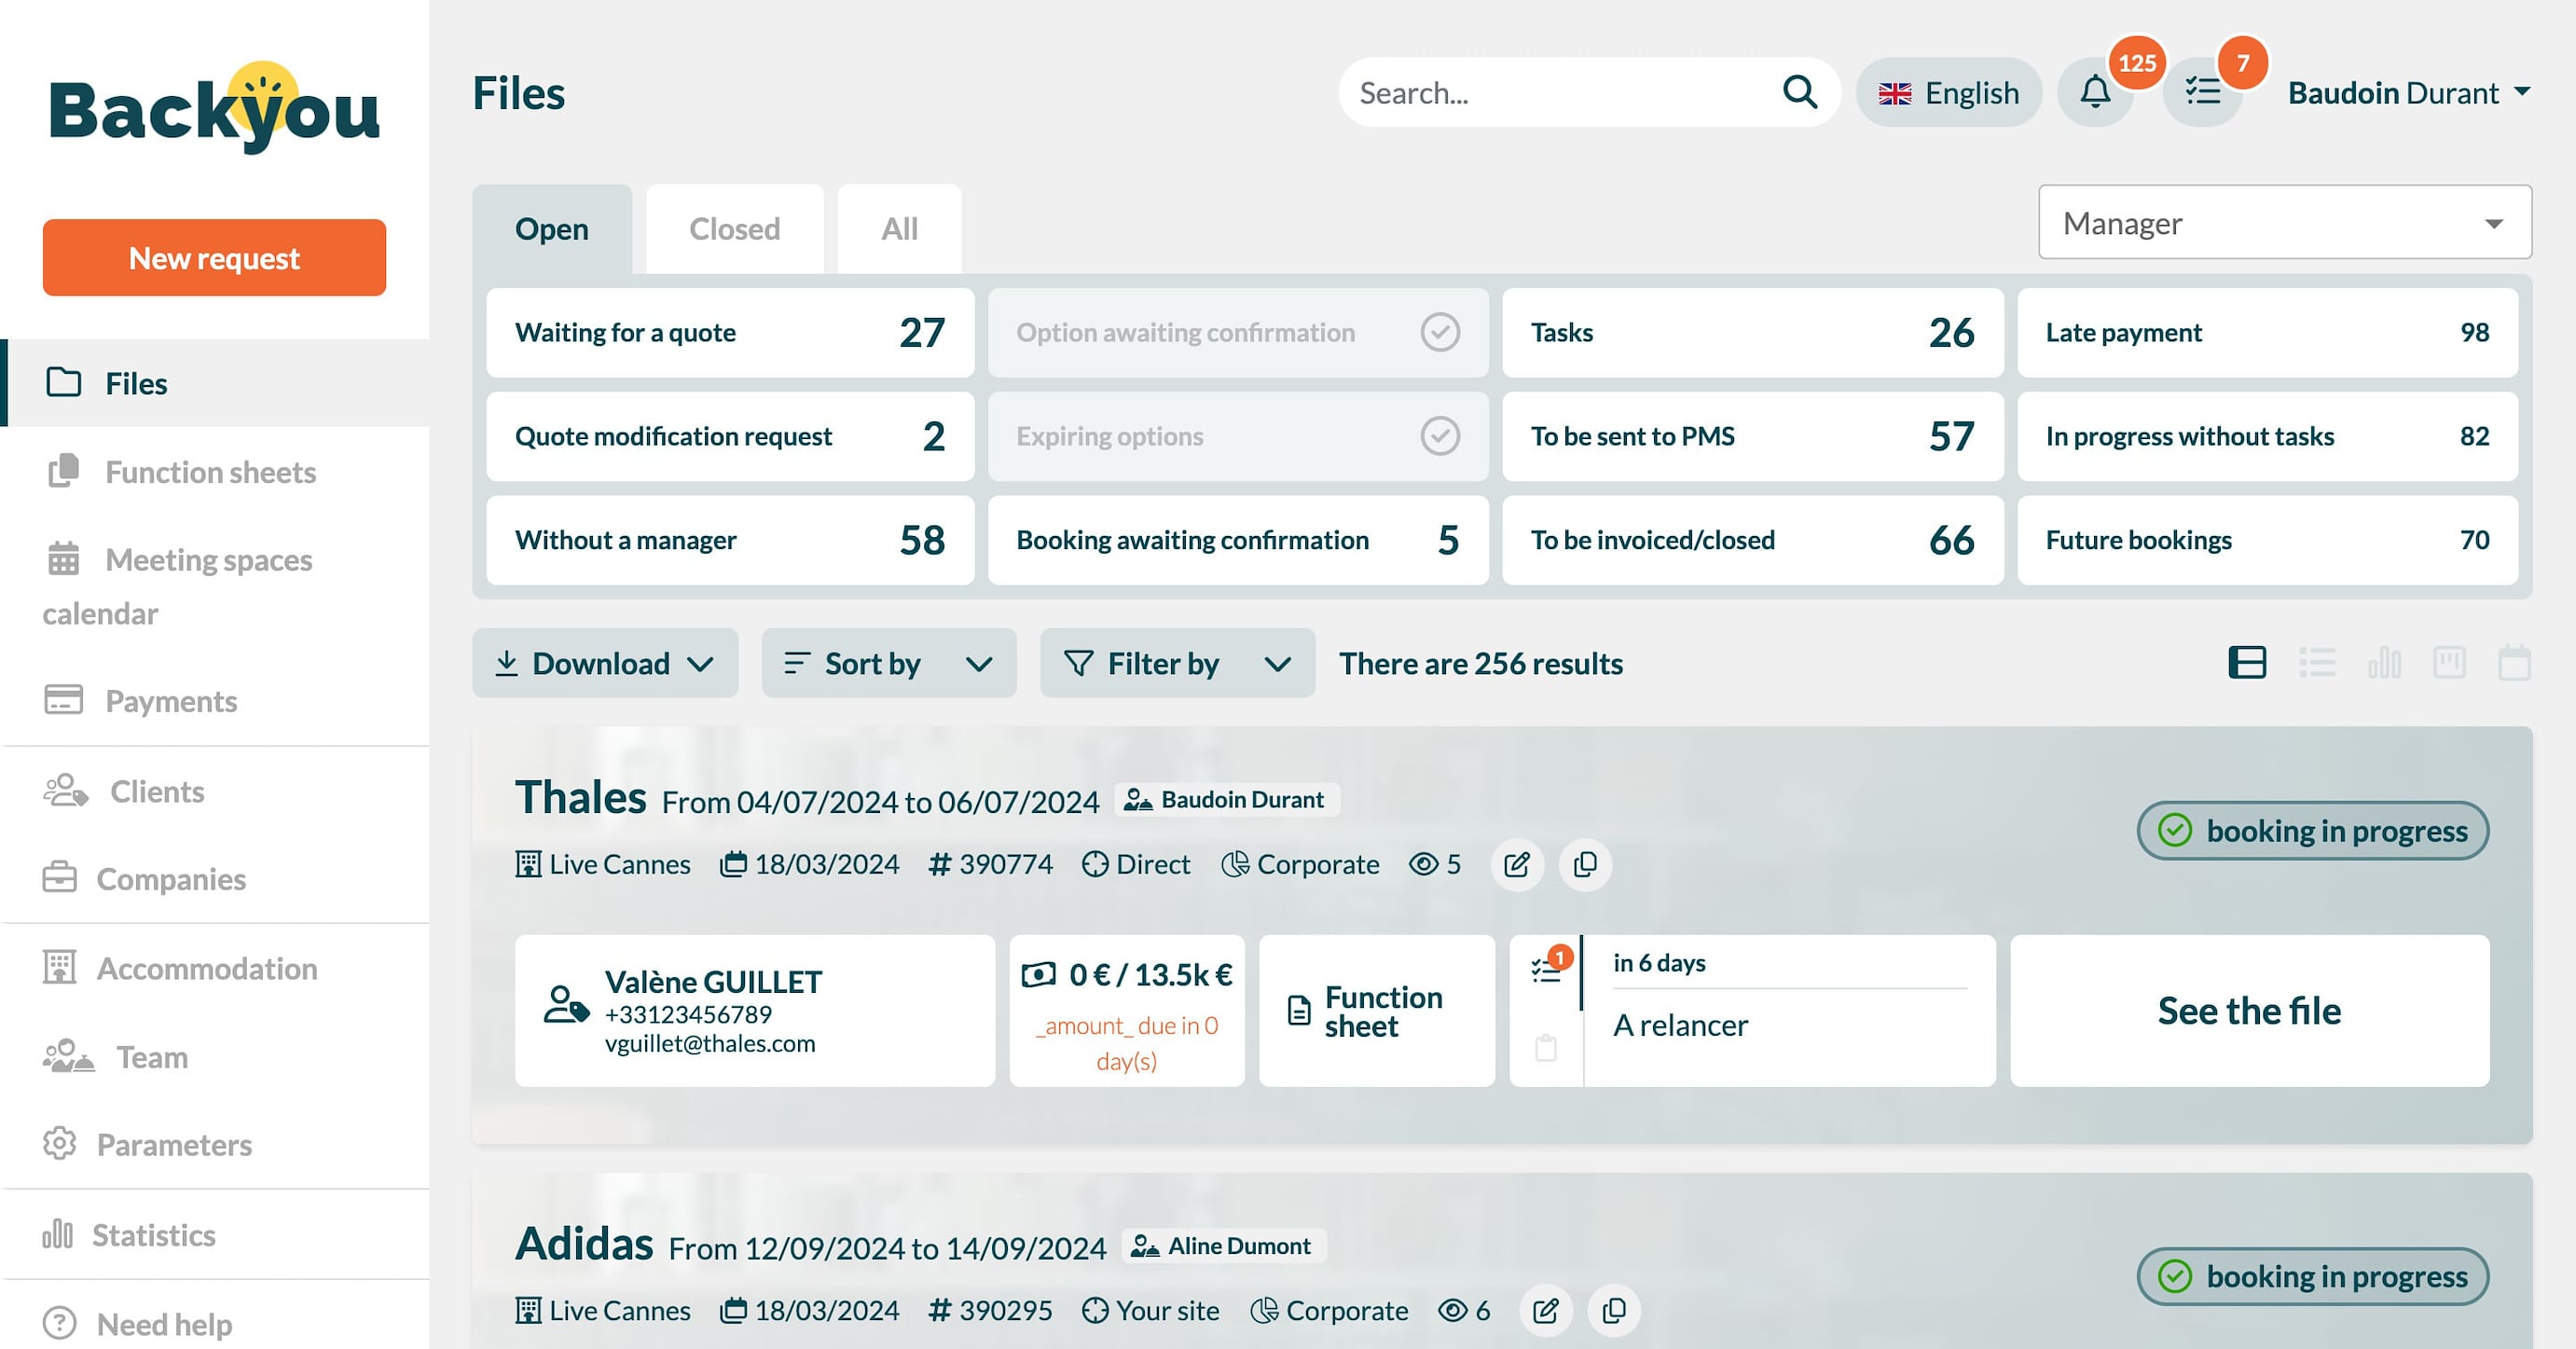This screenshot has height=1349, width=2576.
Task: Switch to the Closed tab
Action: 734,229
